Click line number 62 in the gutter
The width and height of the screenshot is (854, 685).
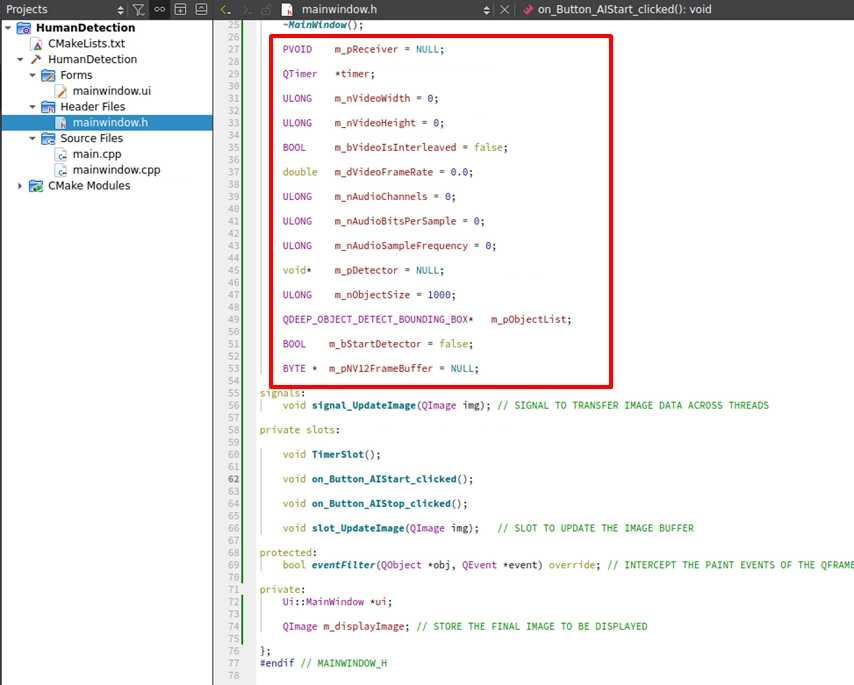click(234, 479)
